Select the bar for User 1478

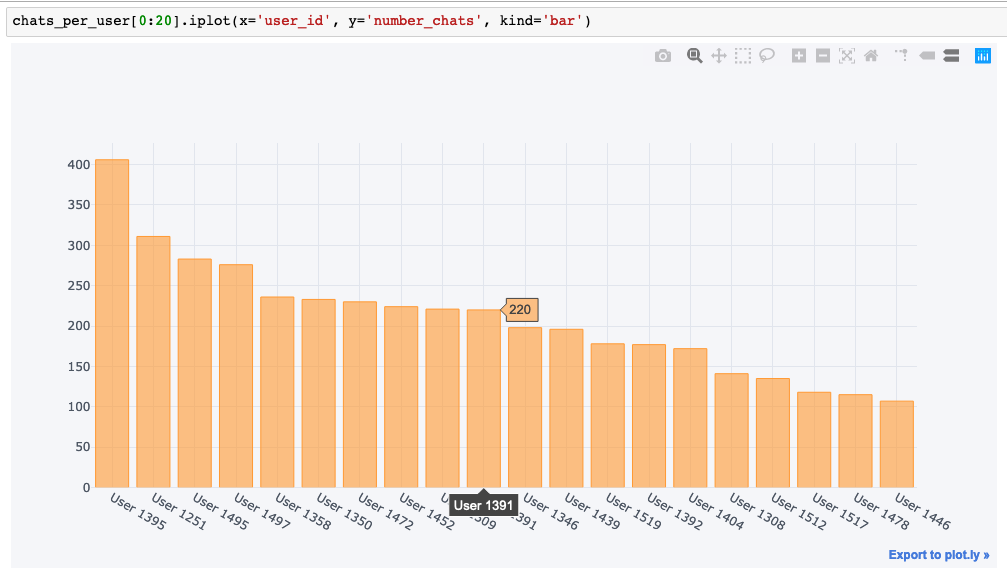click(x=855, y=441)
